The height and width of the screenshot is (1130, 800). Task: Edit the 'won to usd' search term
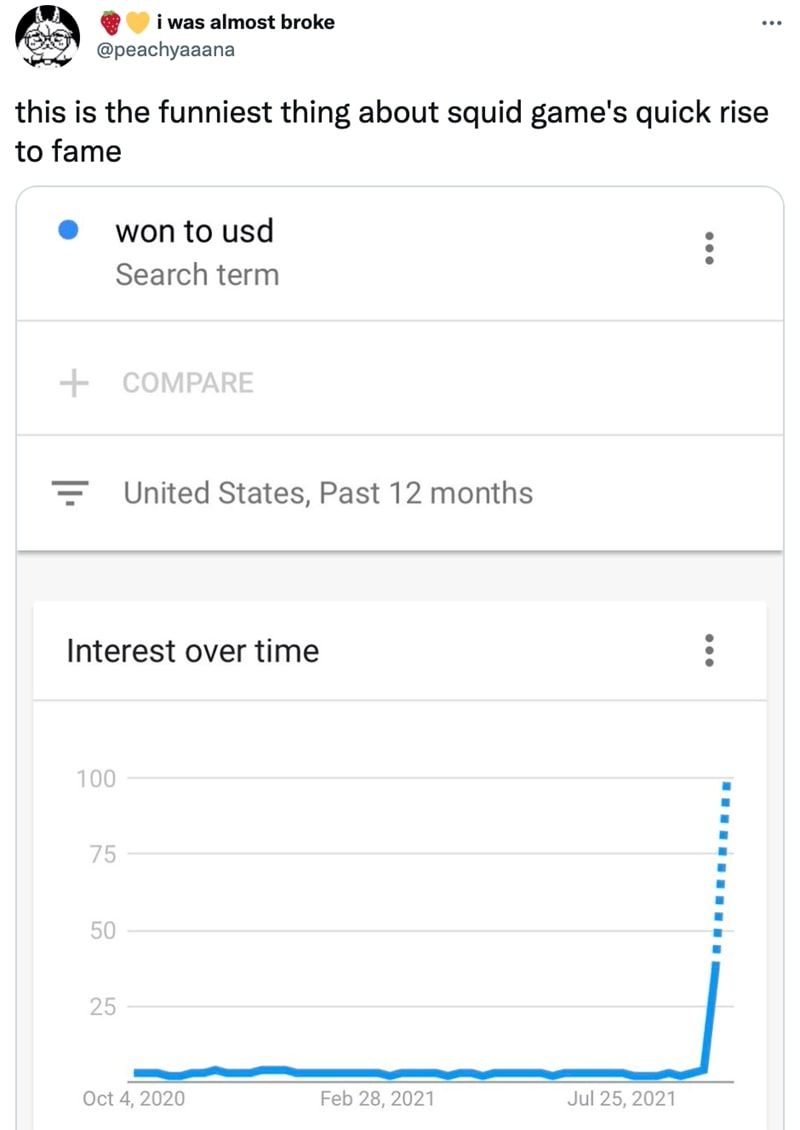(195, 231)
